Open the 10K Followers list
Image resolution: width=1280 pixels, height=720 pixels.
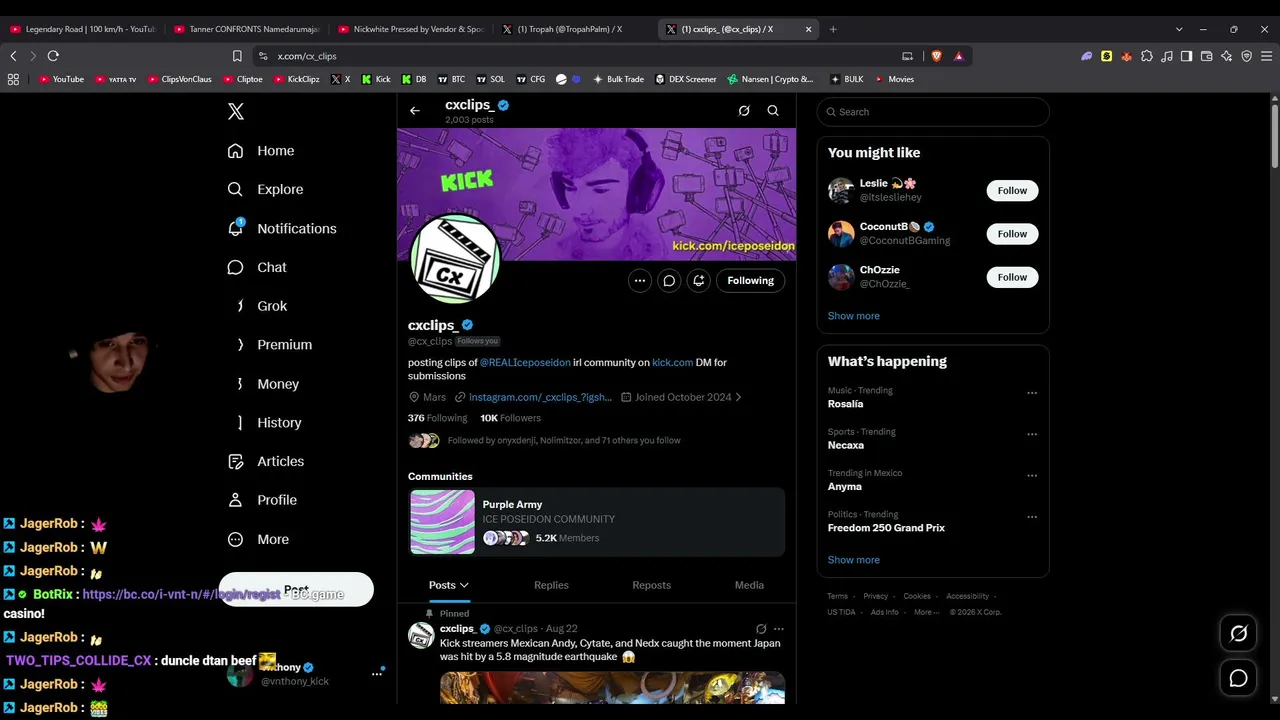(510, 418)
